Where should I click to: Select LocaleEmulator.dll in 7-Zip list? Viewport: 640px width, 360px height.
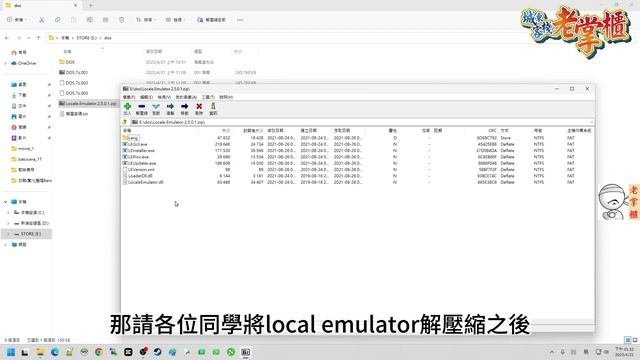pyautogui.click(x=143, y=182)
